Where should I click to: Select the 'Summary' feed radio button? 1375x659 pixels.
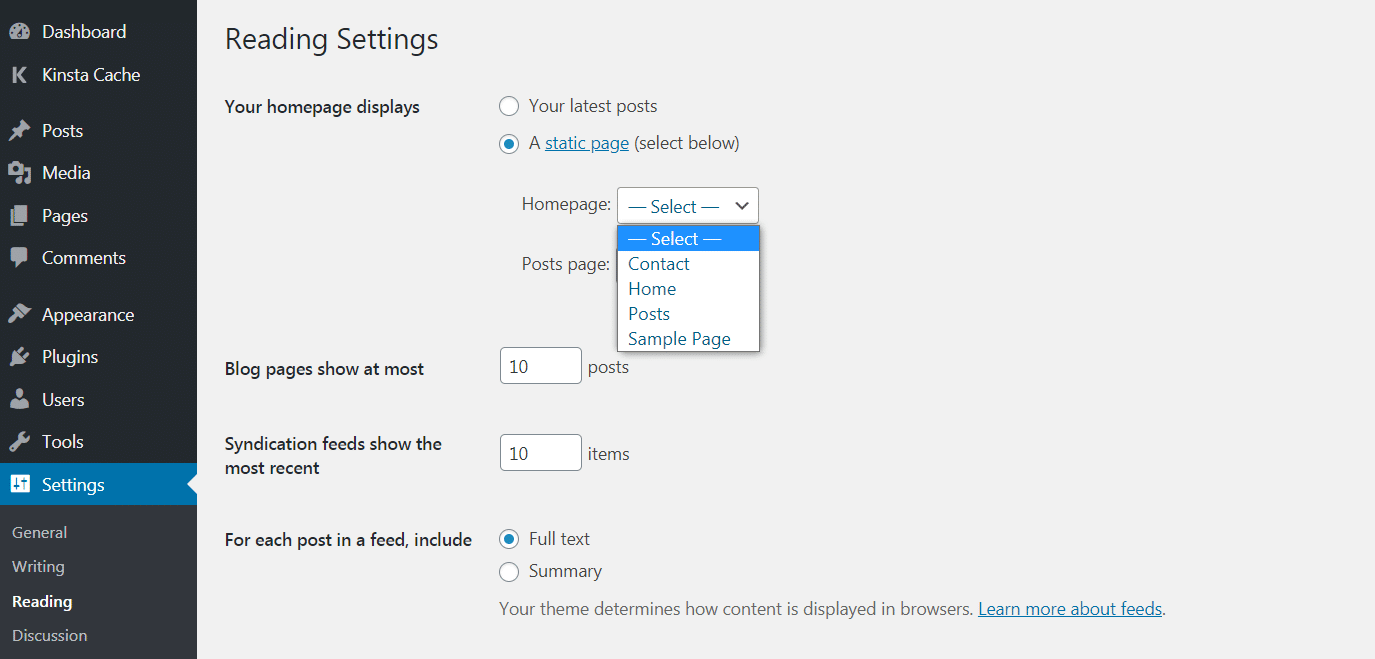(509, 572)
